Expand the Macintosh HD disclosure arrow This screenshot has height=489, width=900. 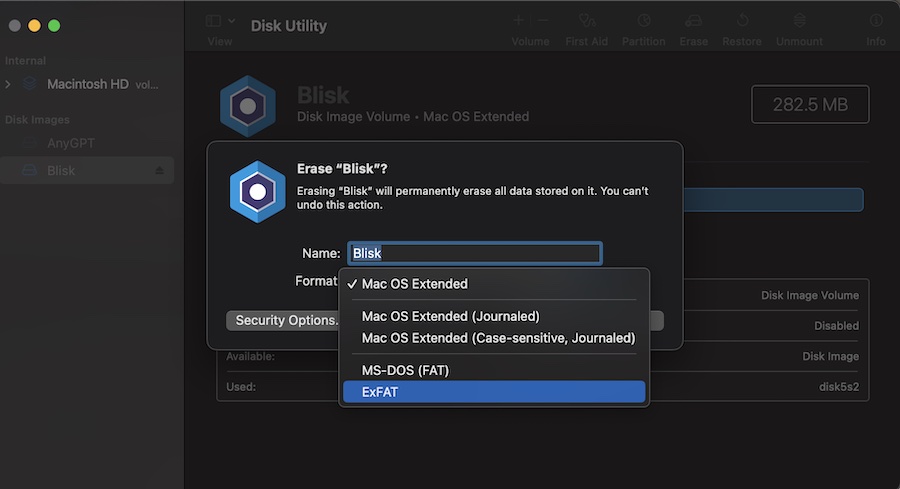(x=7, y=84)
